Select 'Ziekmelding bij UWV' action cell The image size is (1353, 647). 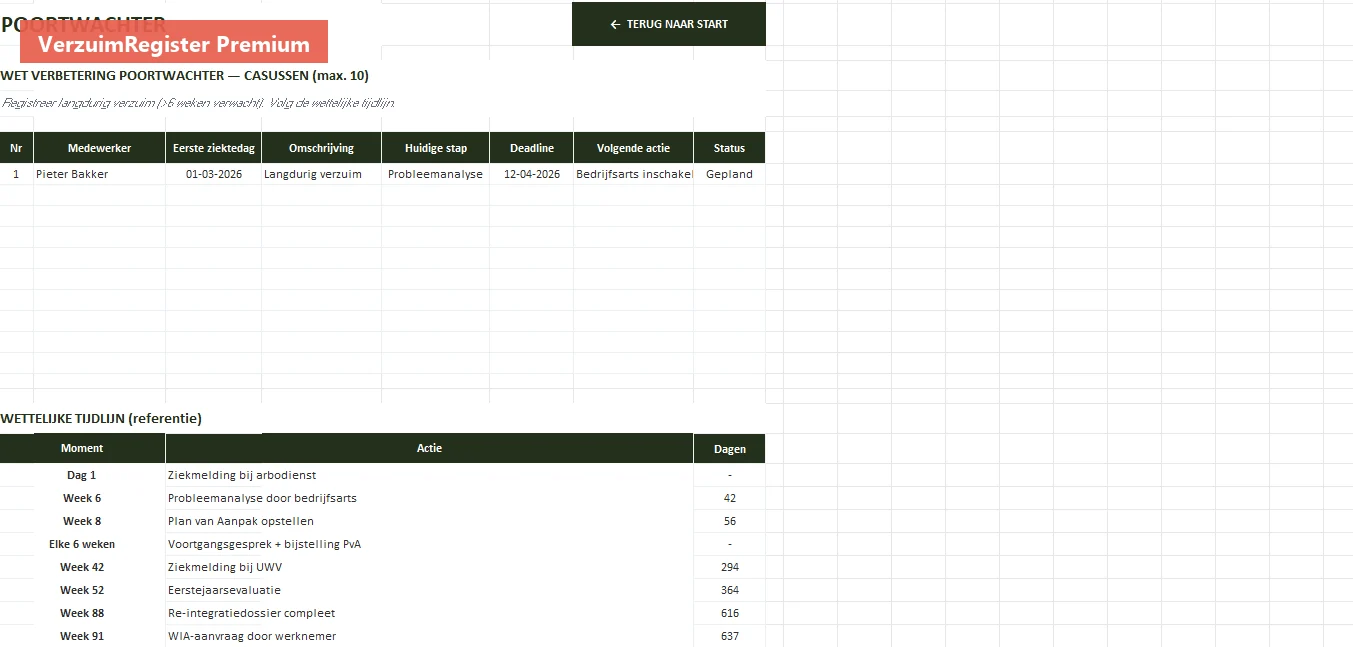coord(429,567)
